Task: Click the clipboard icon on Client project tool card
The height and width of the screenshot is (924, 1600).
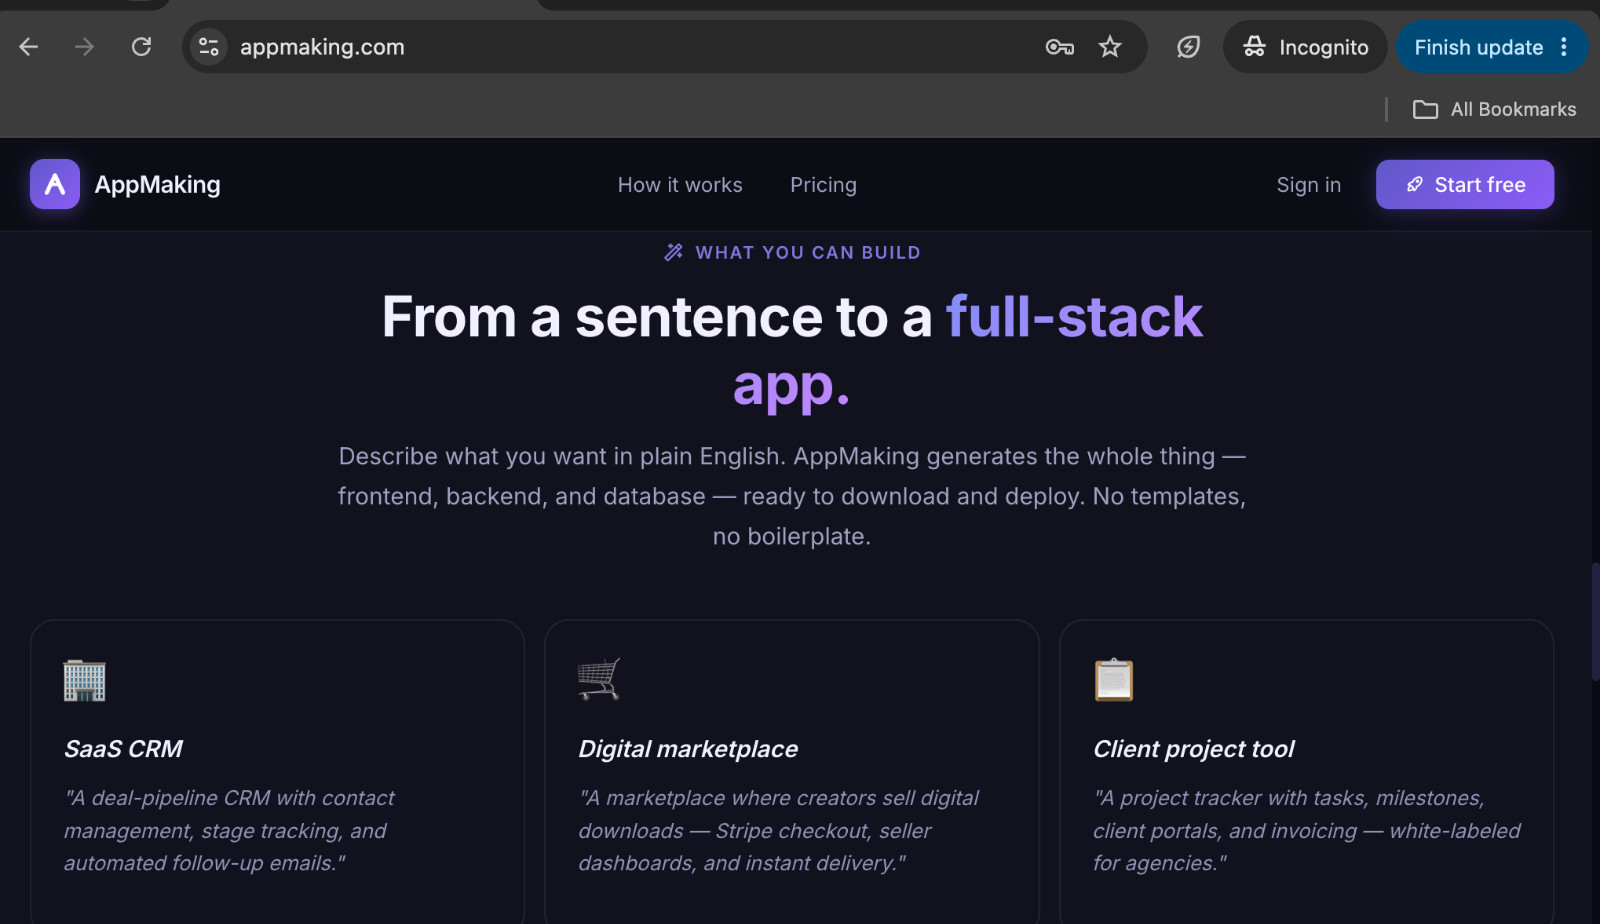Action: (x=1114, y=680)
